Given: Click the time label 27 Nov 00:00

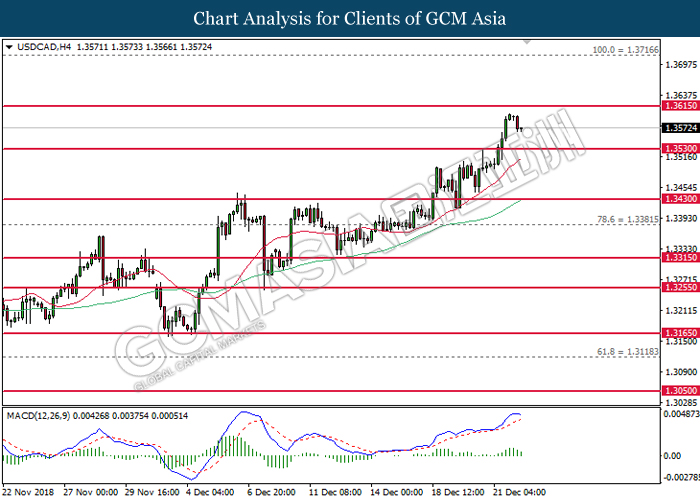Looking at the screenshot, I should (91, 492).
